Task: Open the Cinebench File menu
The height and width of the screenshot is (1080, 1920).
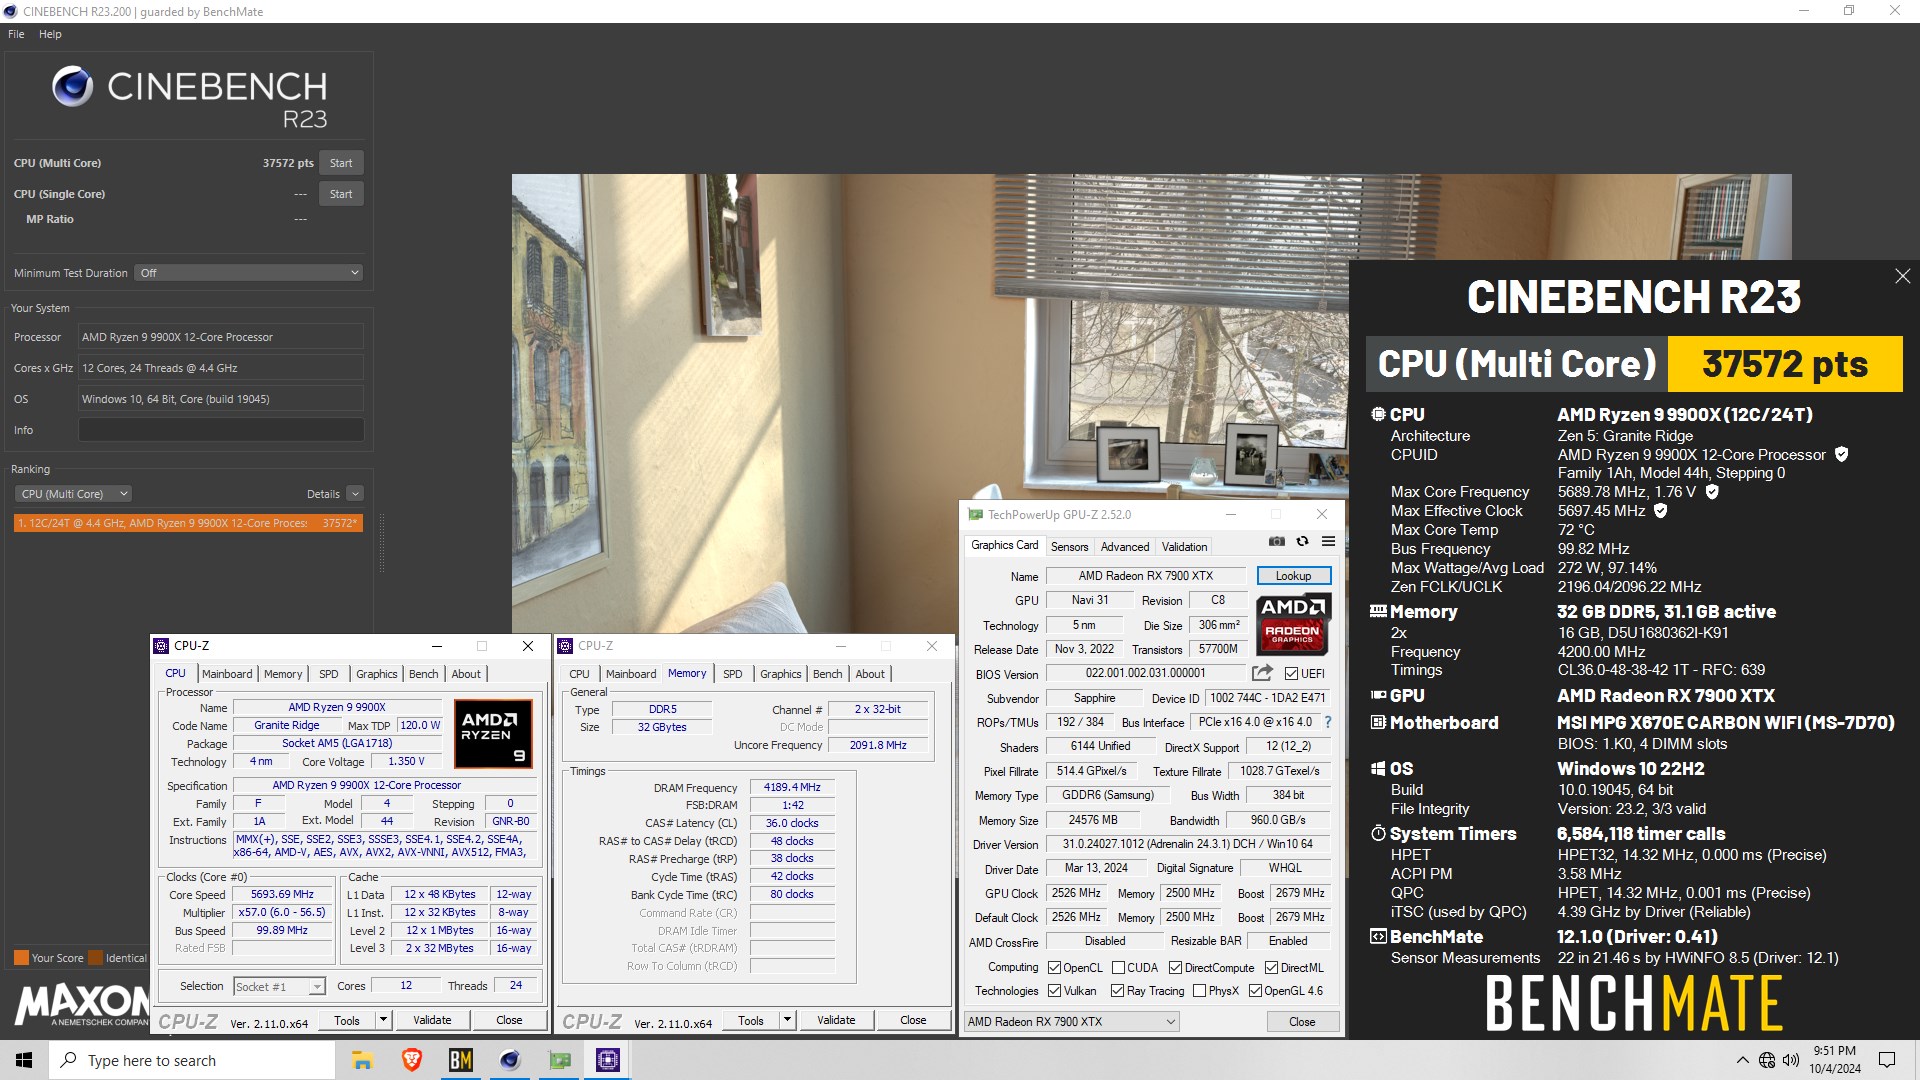Action: [x=16, y=34]
